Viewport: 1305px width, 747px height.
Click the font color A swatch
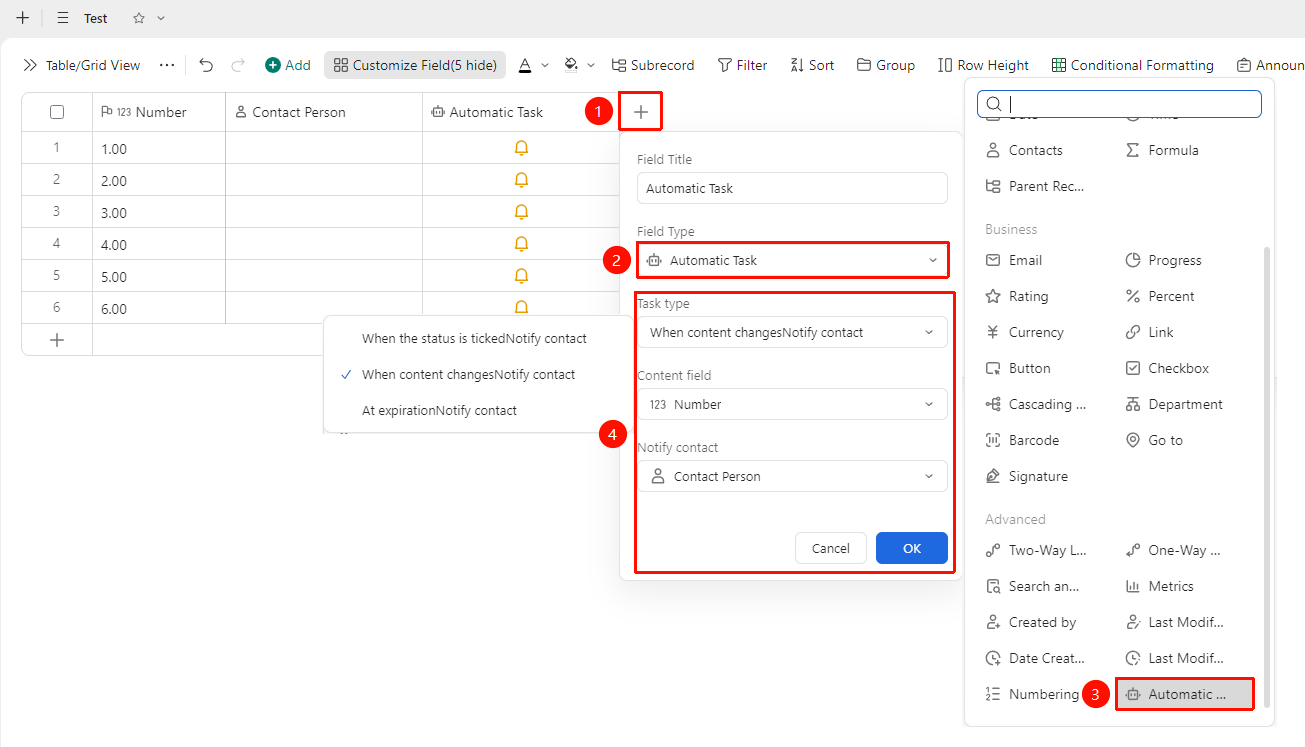(x=525, y=65)
